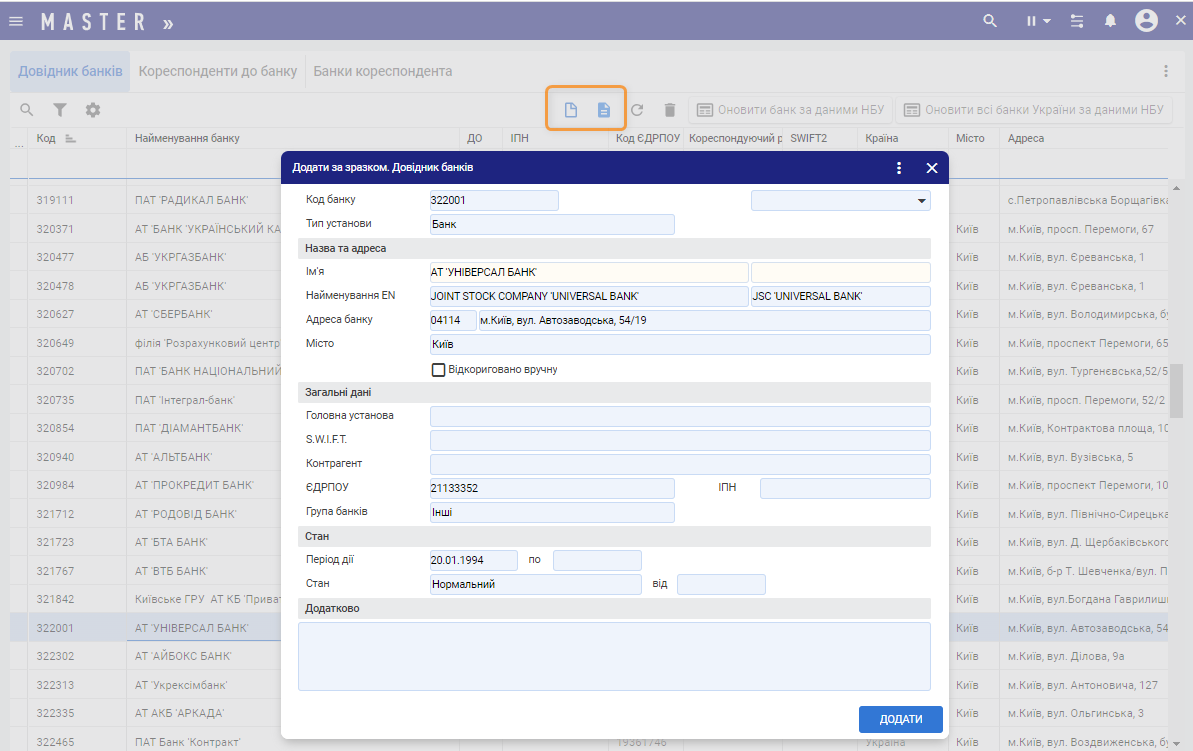
Task: Open dialog three-dot options menu
Action: pyautogui.click(x=899, y=168)
